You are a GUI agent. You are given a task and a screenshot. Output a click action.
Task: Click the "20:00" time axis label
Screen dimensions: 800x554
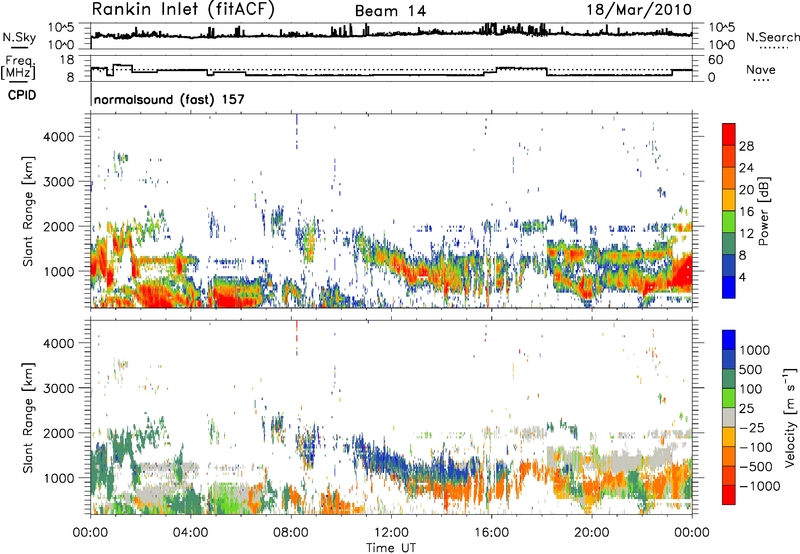[x=591, y=533]
